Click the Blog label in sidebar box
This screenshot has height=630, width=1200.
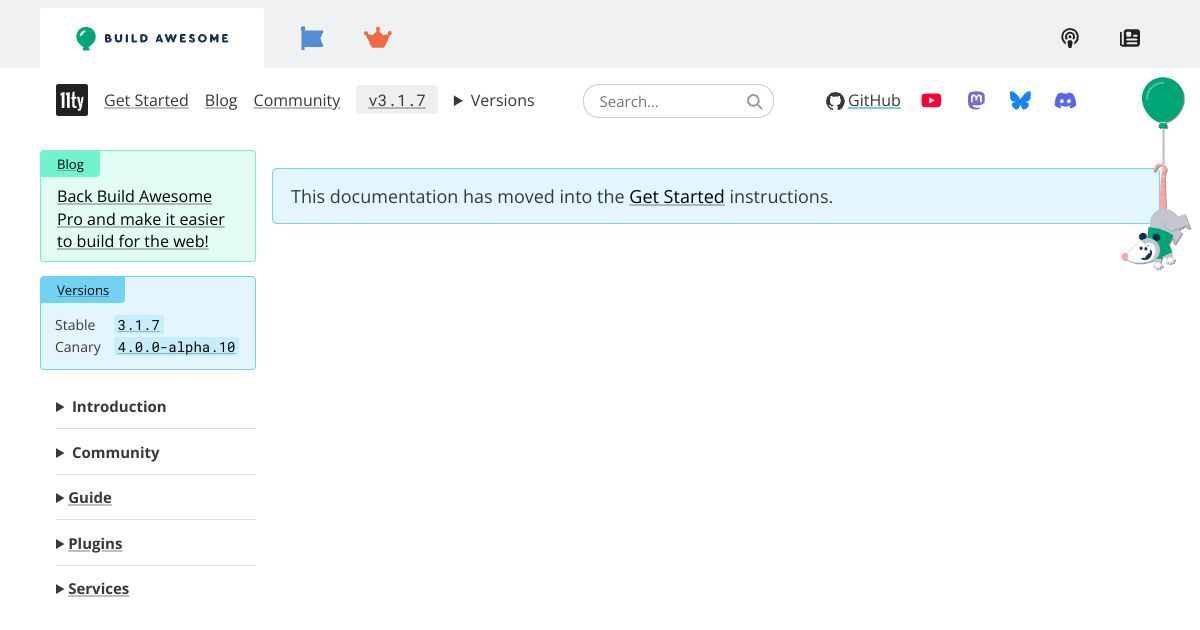click(x=70, y=164)
